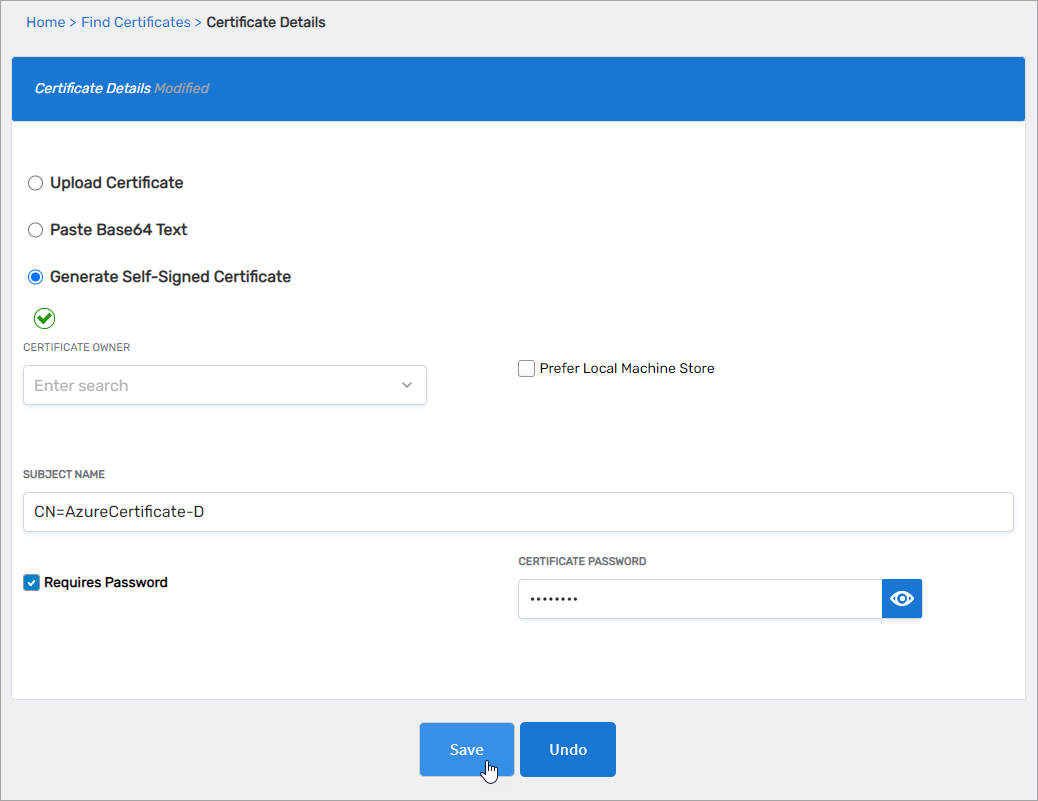This screenshot has width=1038, height=801.
Task: Enable Prefer Local Machine Store checkbox
Action: tap(526, 369)
